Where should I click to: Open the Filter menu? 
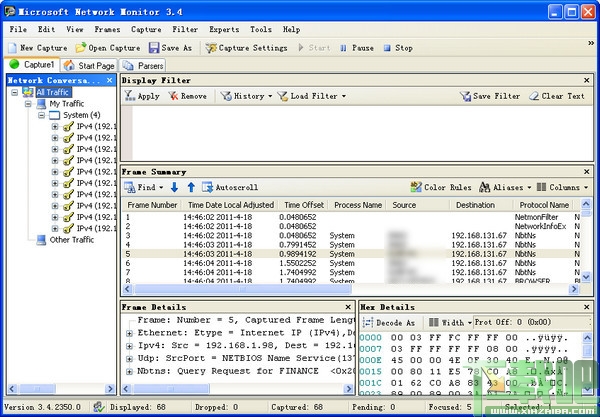pyautogui.click(x=185, y=29)
